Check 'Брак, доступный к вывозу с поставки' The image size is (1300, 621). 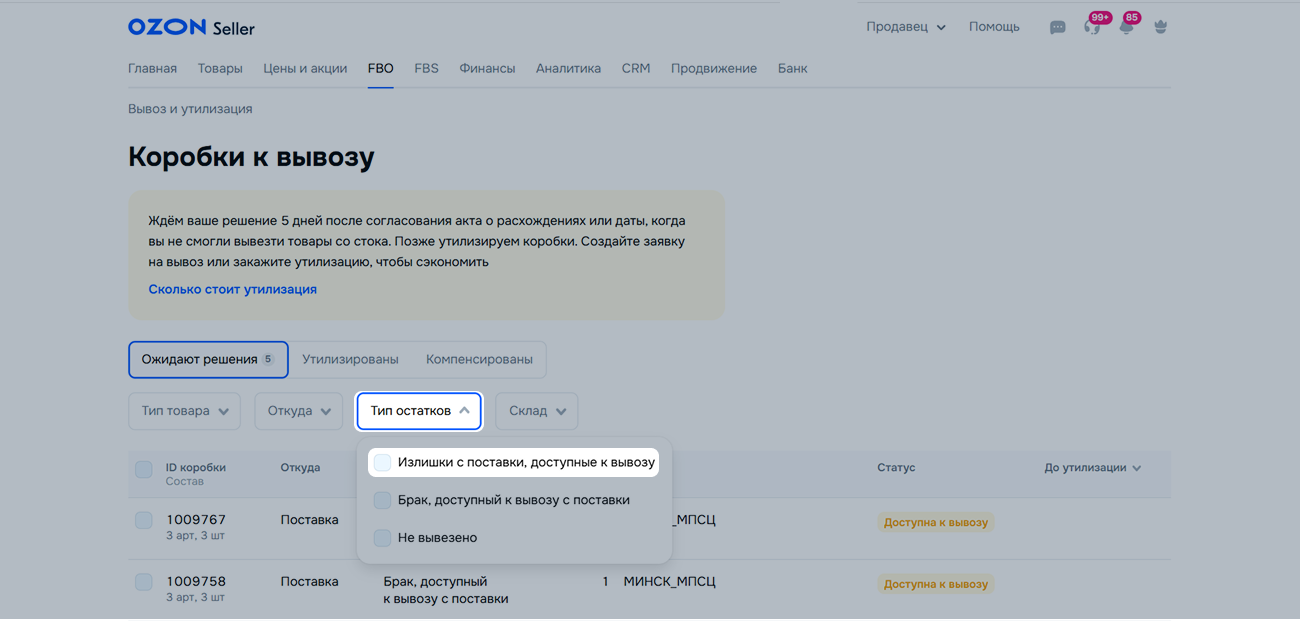point(383,500)
